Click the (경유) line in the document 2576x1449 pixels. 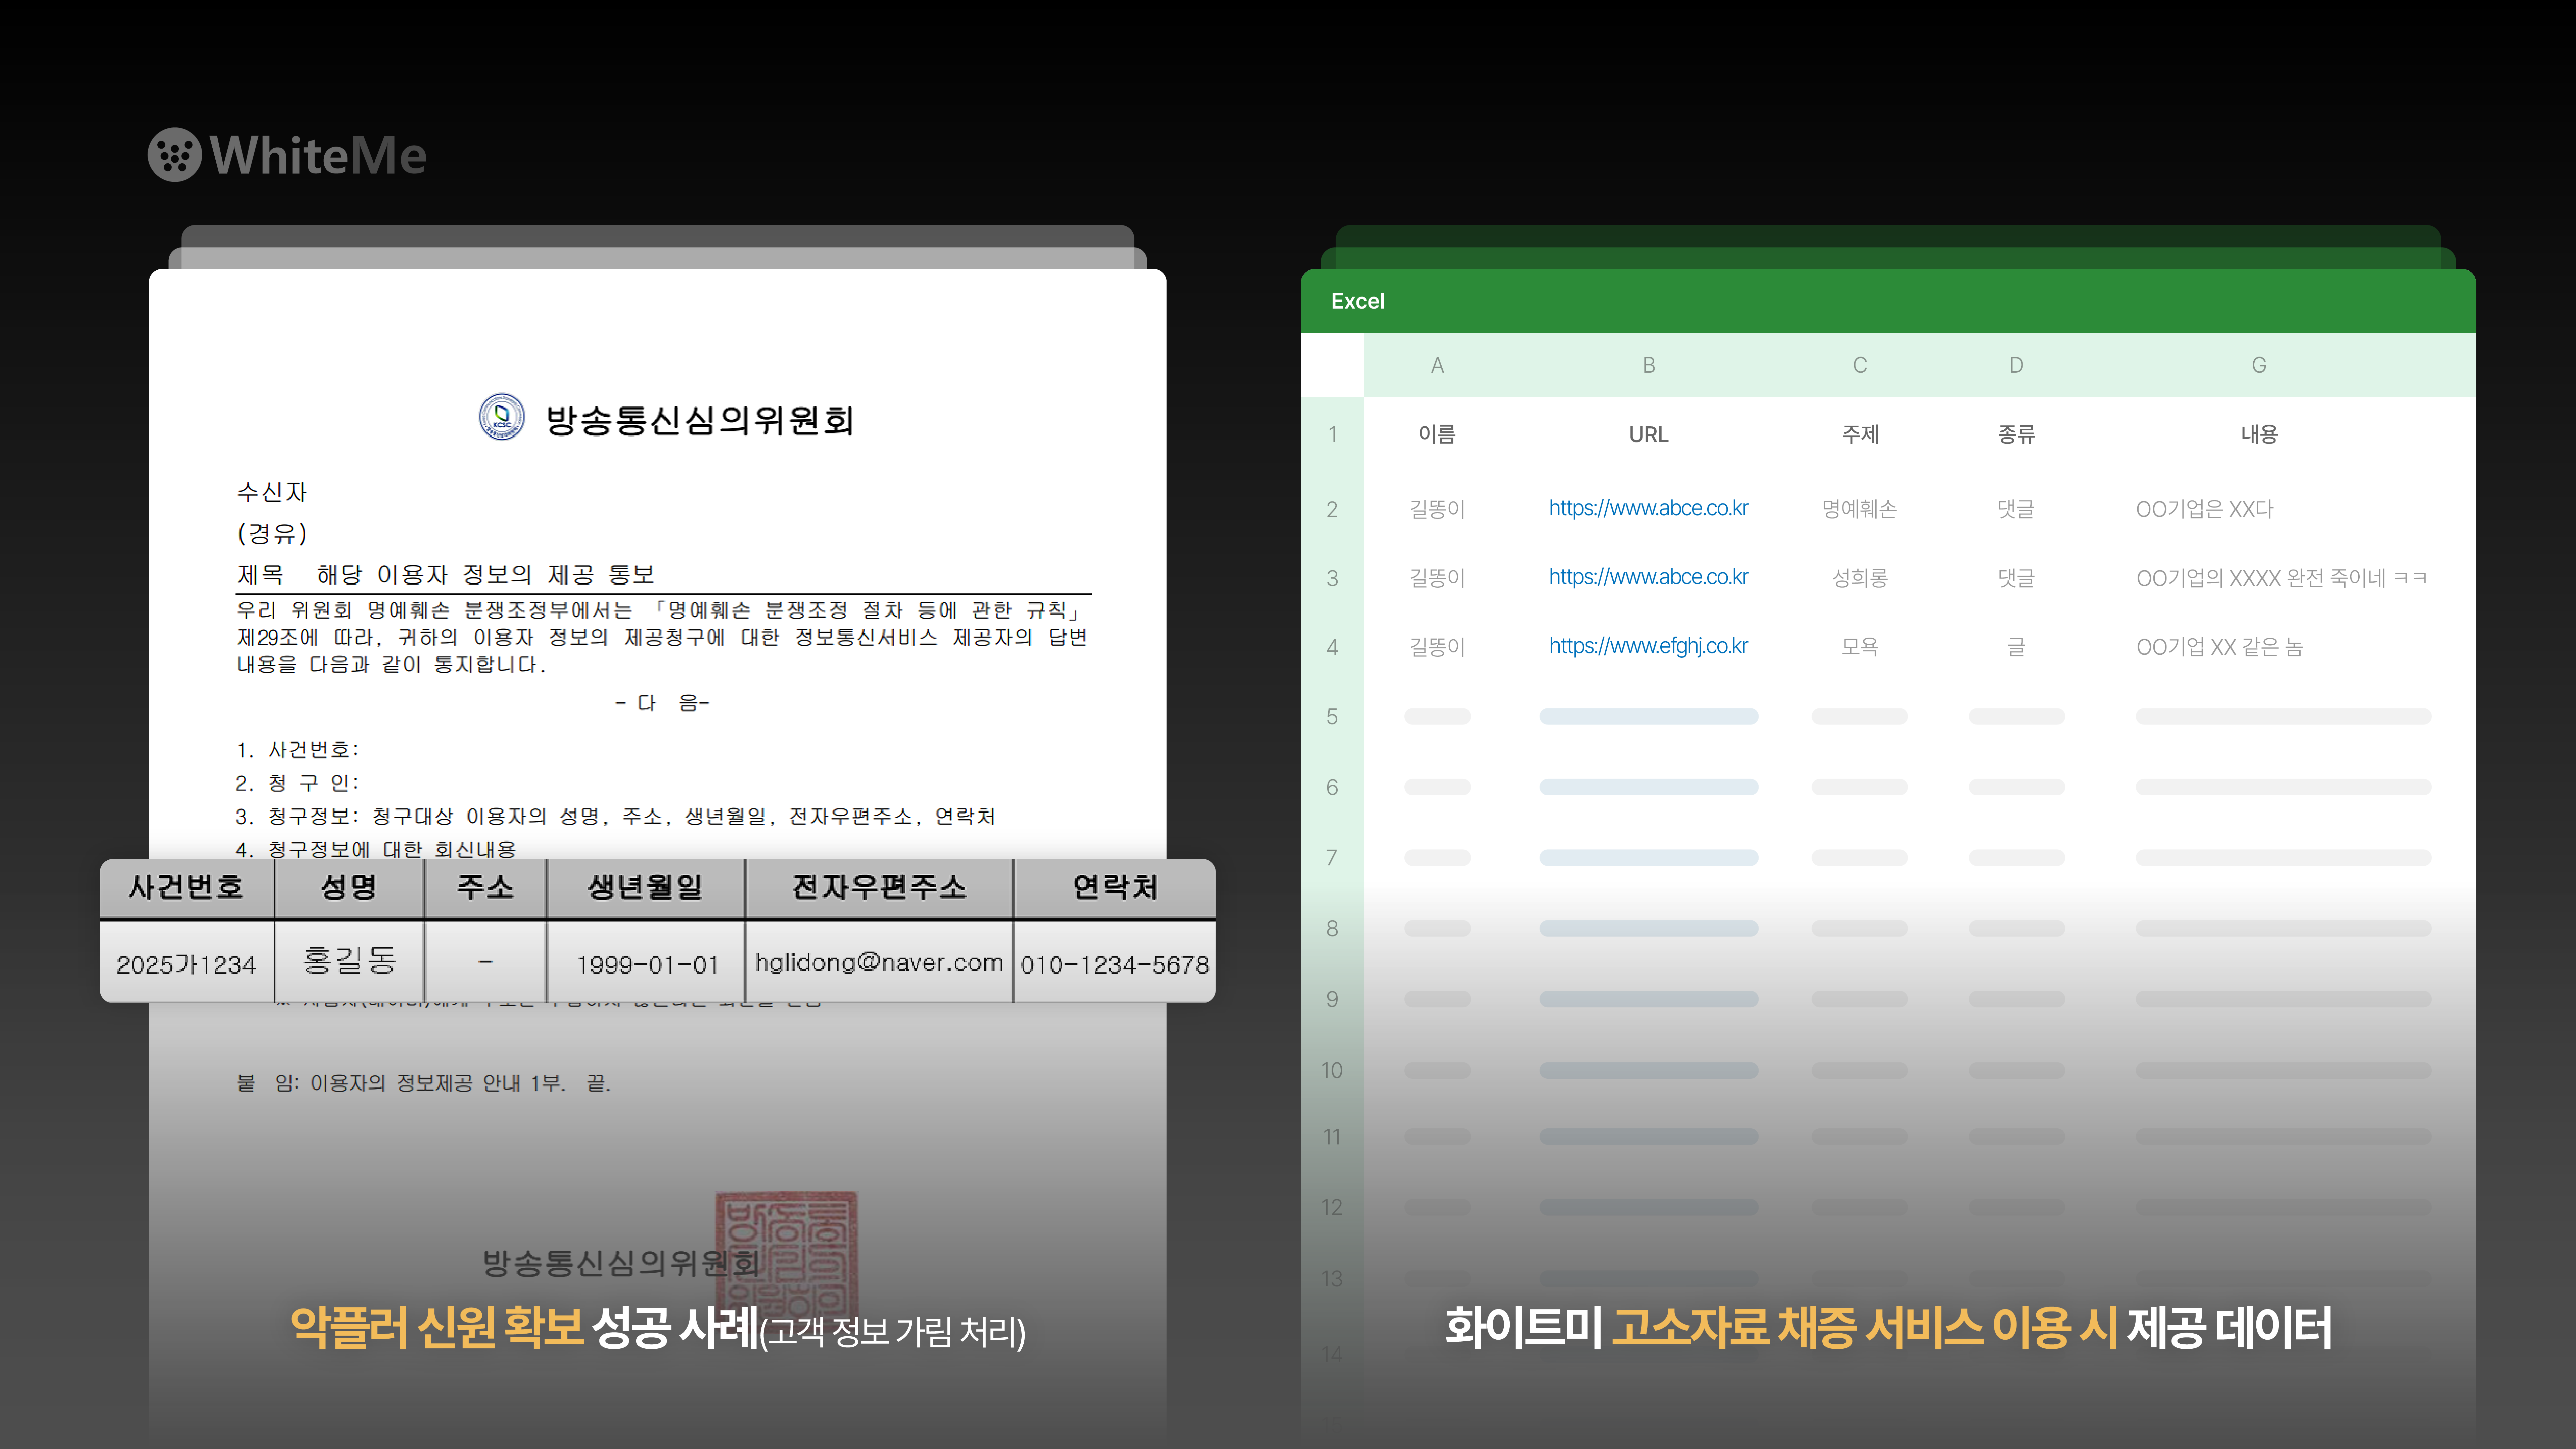[272, 533]
